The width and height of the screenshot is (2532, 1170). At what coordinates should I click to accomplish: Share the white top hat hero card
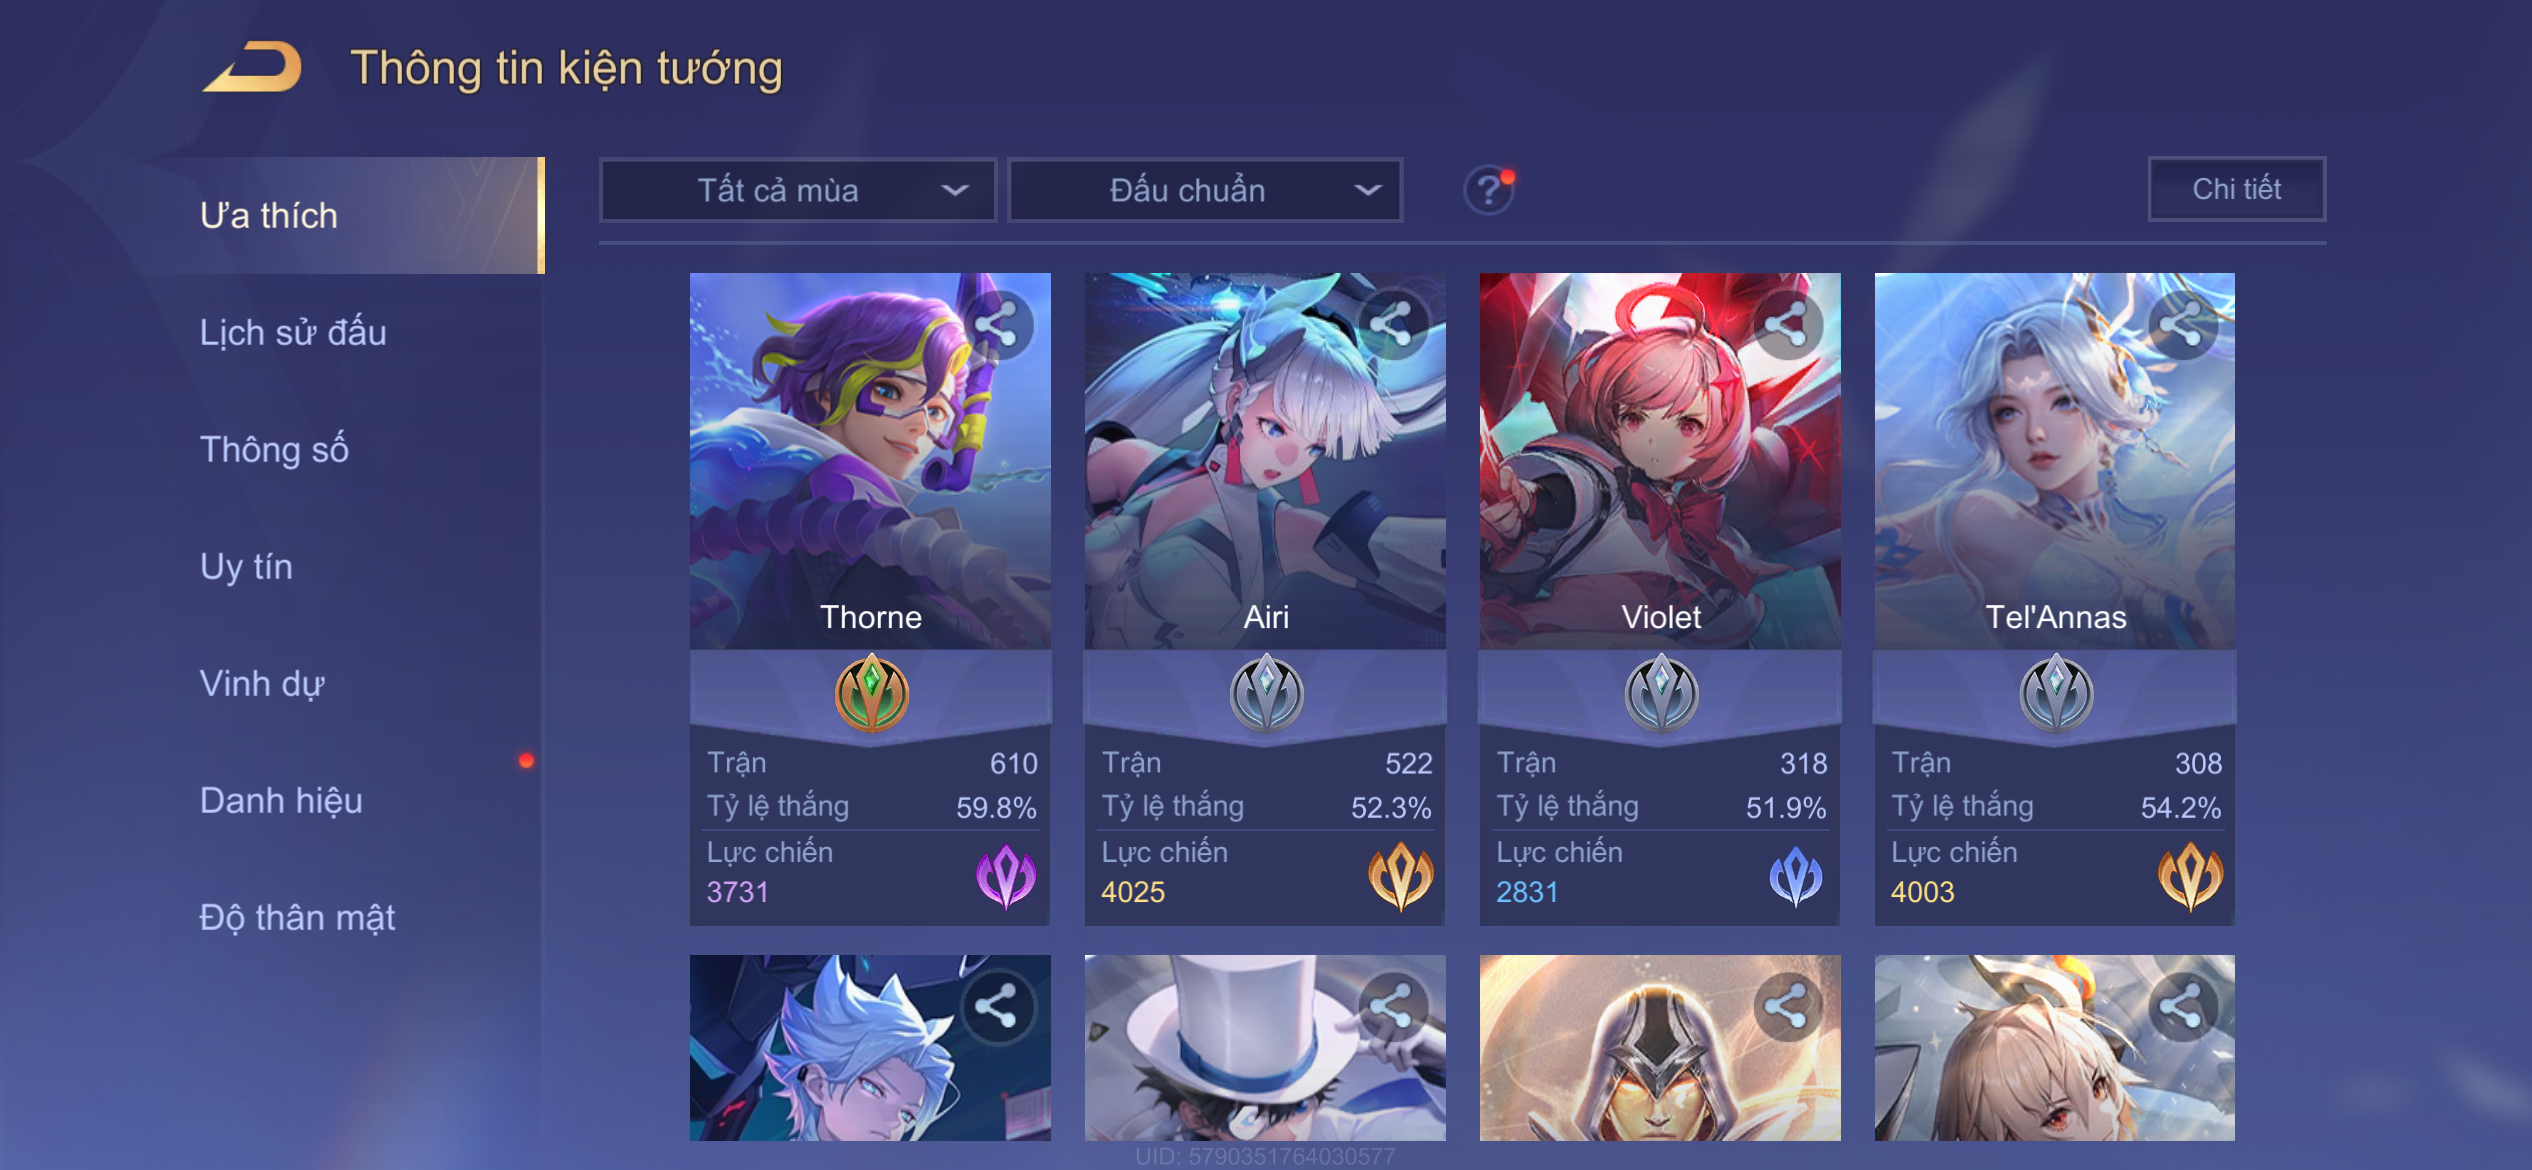click(1391, 1006)
